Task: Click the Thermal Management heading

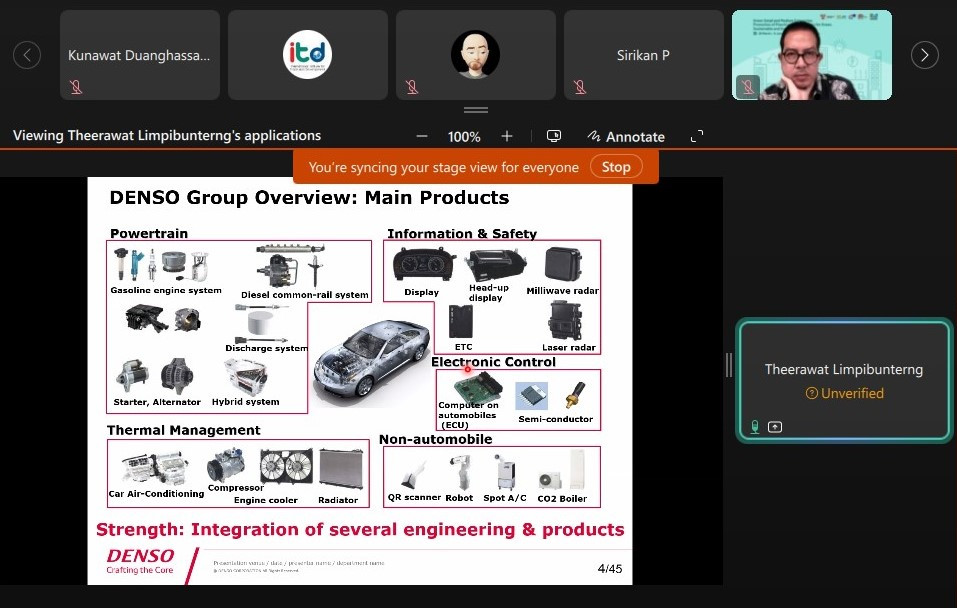Action: (x=184, y=430)
